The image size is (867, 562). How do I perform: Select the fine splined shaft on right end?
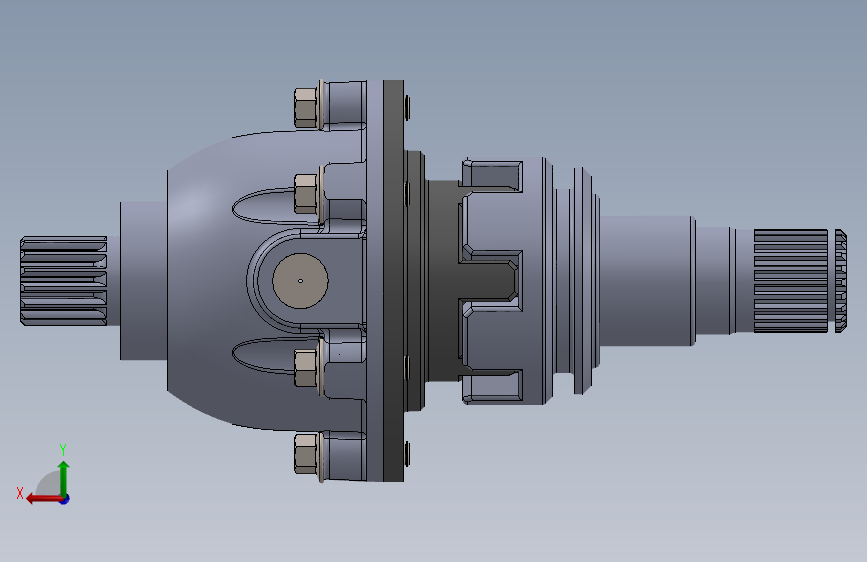(791, 281)
